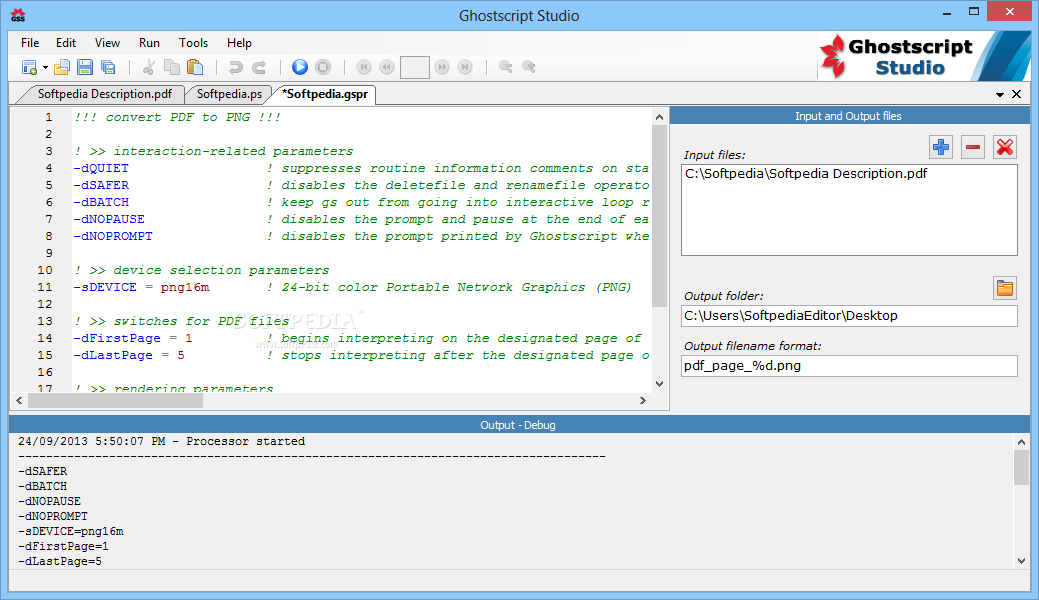Click the Redo arrow icon
This screenshot has width=1039, height=600.
point(259,67)
